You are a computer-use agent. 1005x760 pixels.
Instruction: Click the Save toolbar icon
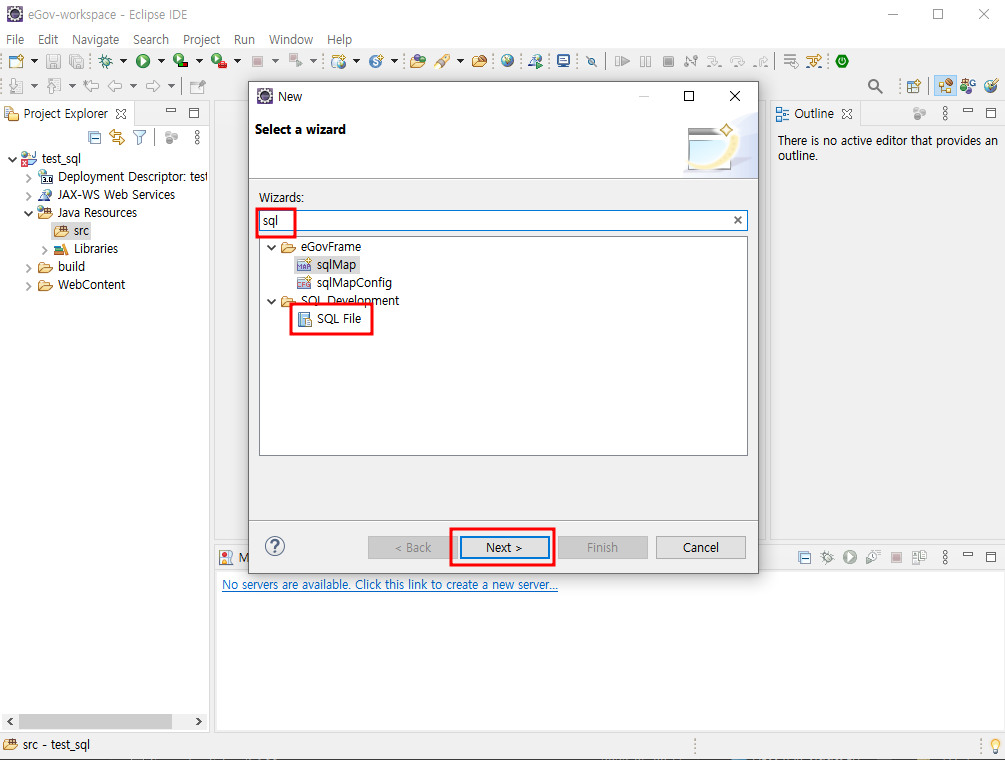54,62
